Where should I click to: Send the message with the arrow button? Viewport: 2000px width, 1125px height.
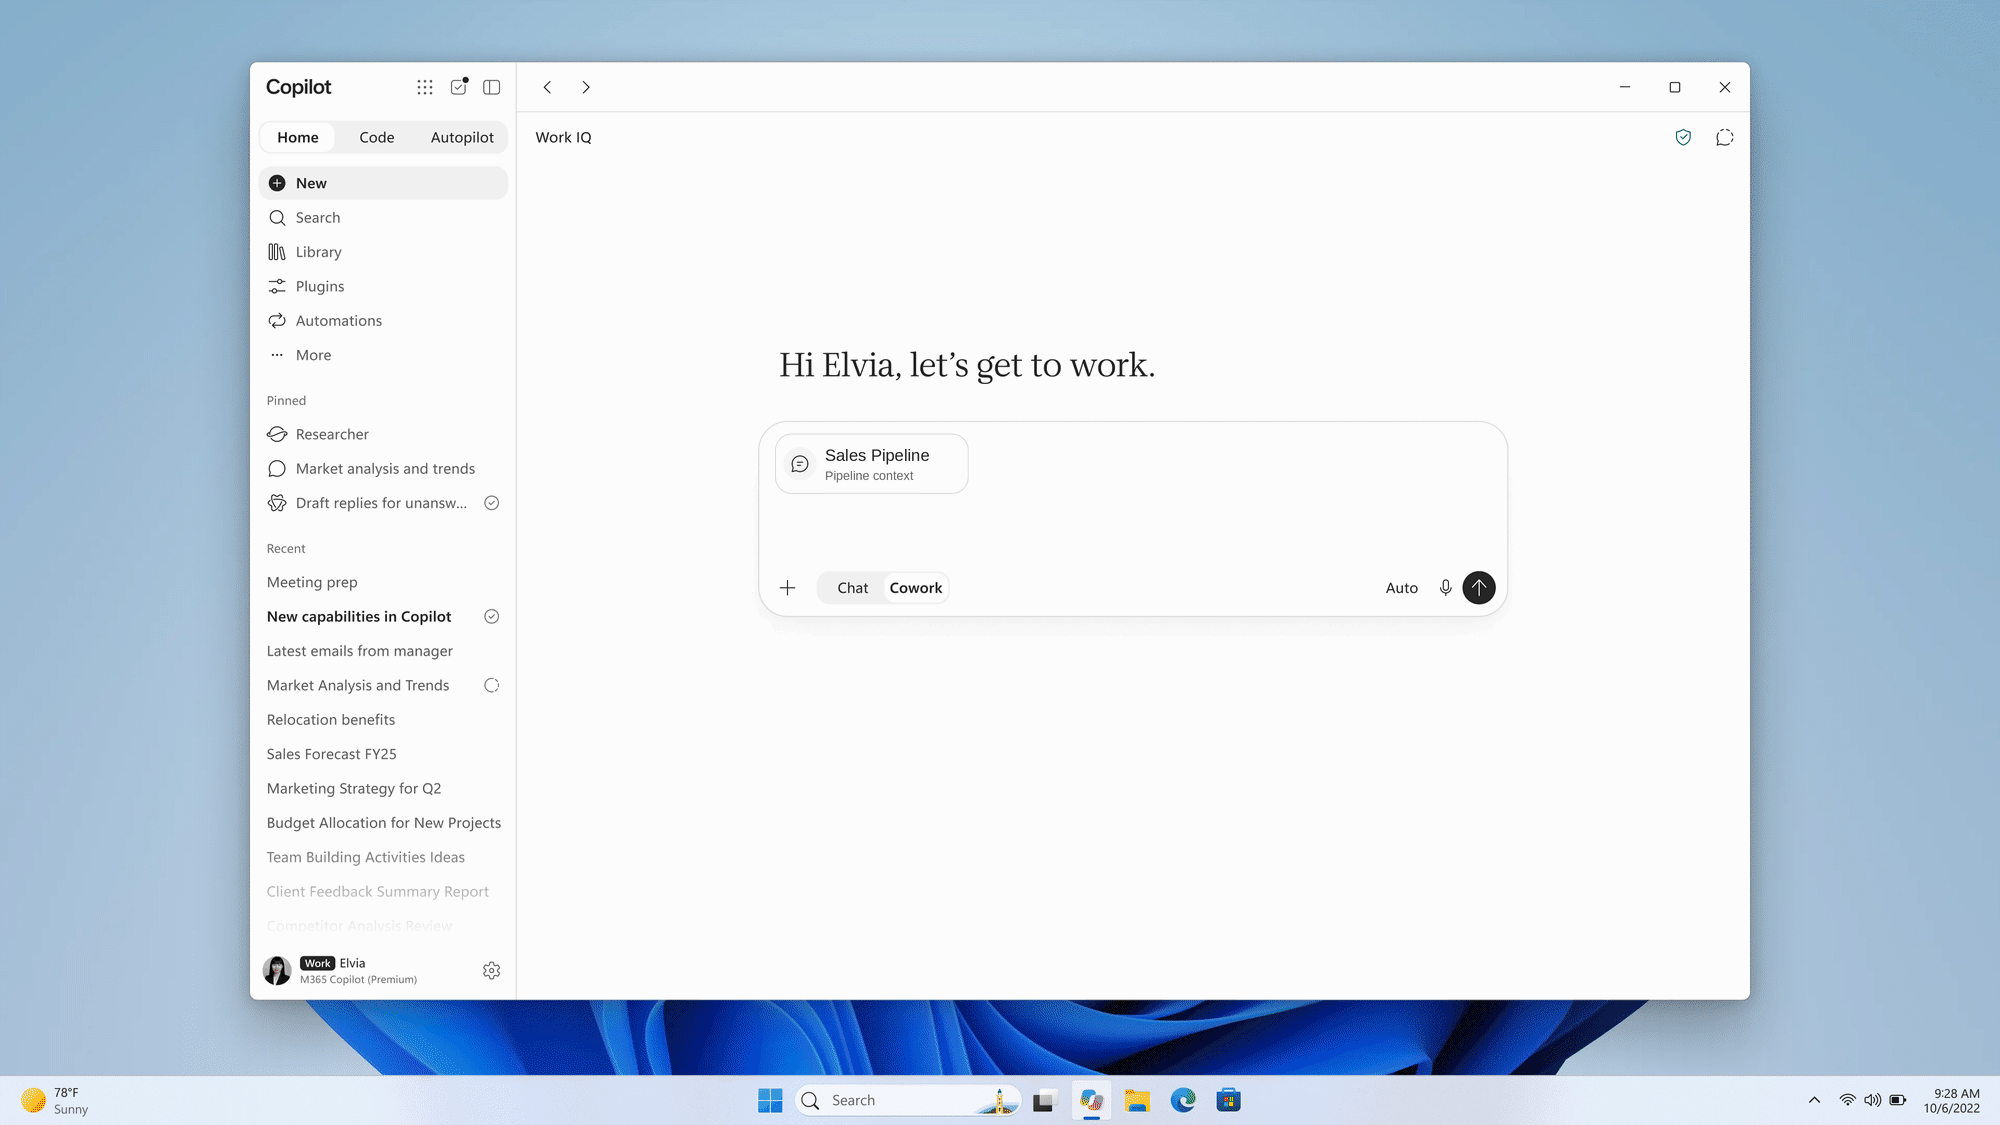[x=1479, y=588]
